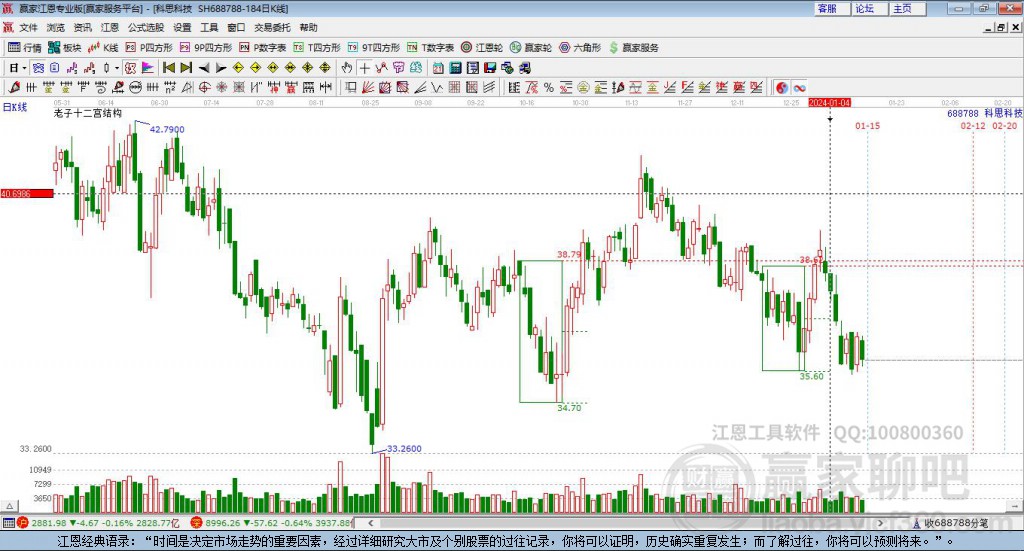This screenshot has height=551, width=1024.
Task: Select the red pencil drawing tool
Action: (14, 87)
